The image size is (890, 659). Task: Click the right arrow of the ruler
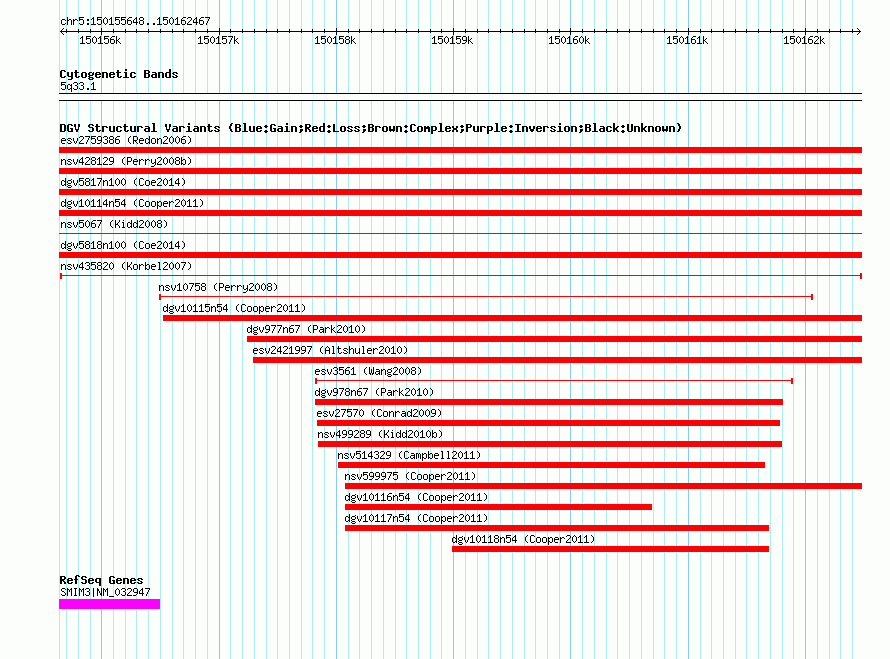[858, 31]
